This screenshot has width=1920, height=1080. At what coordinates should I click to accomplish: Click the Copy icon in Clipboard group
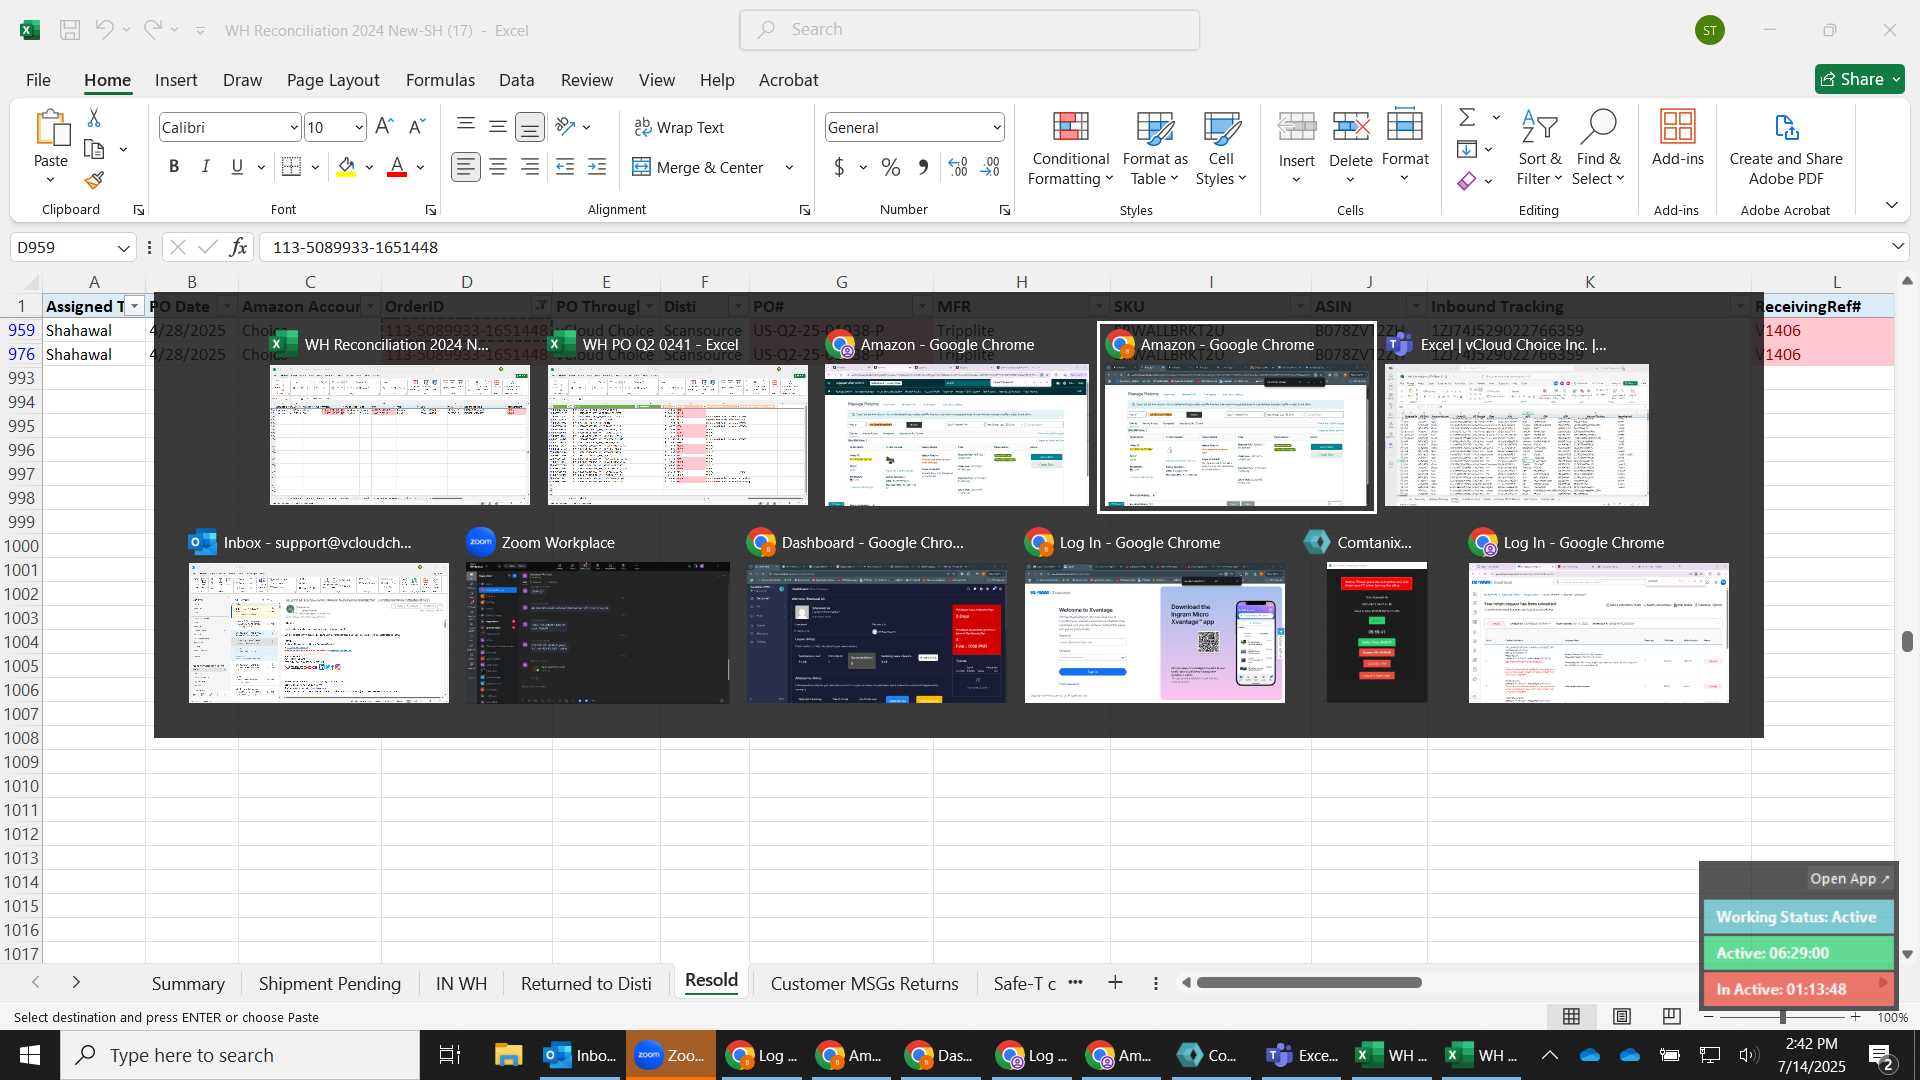[94, 149]
